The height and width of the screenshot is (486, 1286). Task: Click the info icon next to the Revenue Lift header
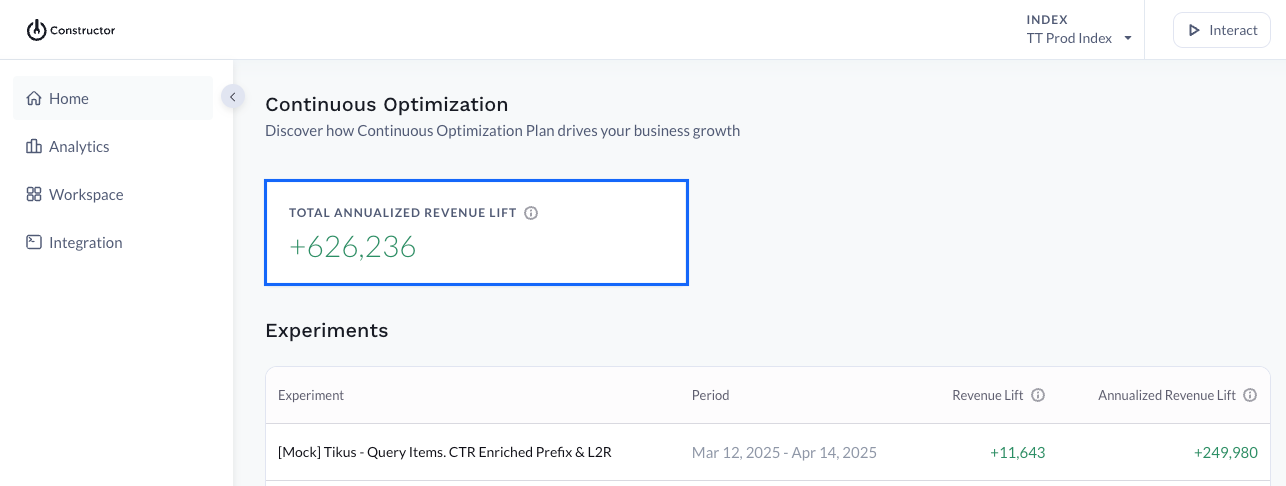coord(1038,395)
